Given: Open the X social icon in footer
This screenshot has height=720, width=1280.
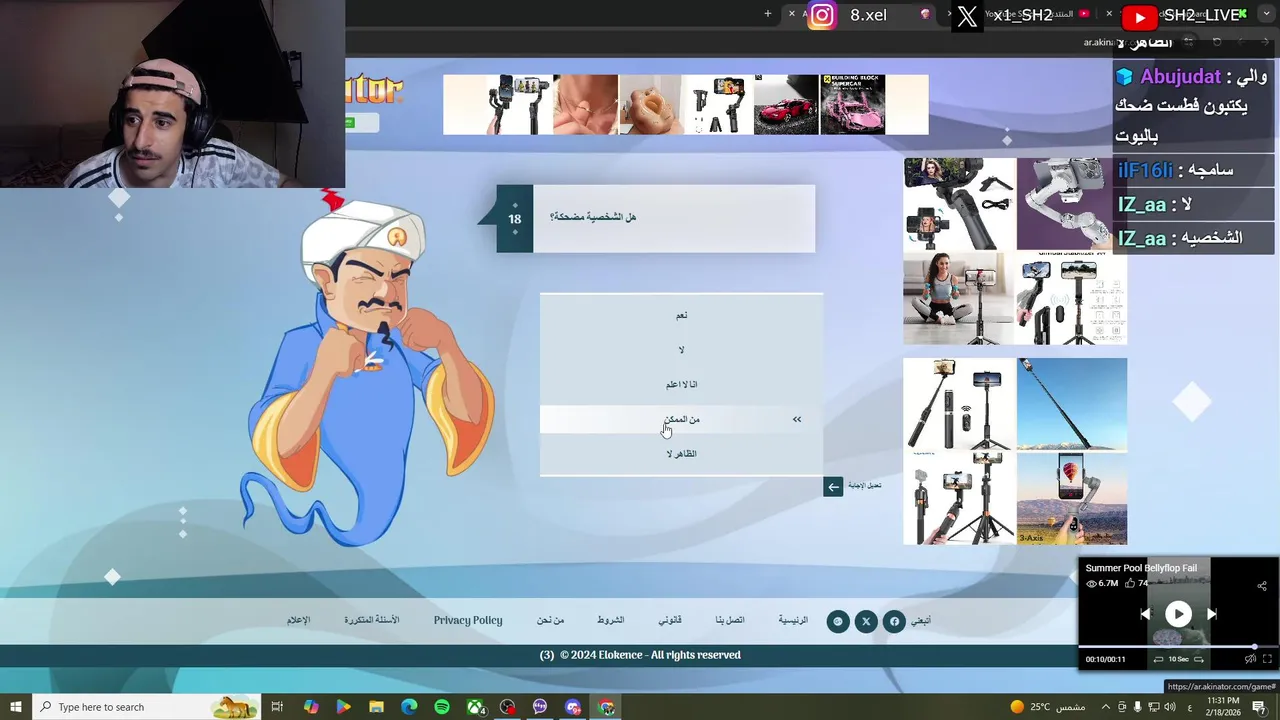Looking at the screenshot, I should point(866,621).
